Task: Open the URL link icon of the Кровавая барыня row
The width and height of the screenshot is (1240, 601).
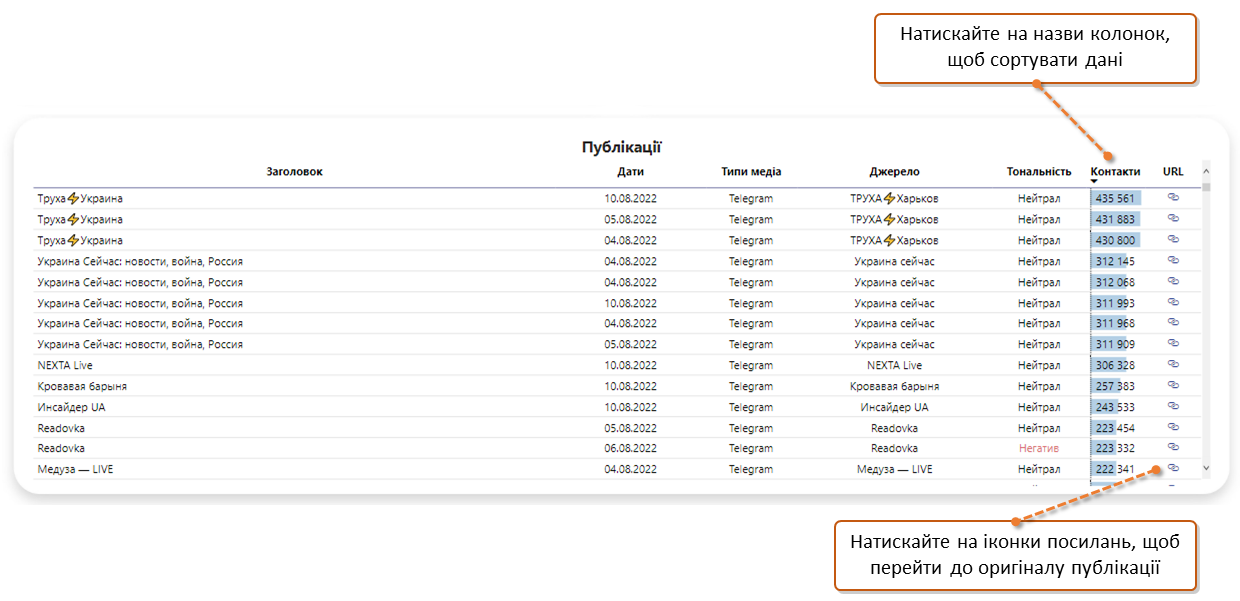Action: pyautogui.click(x=1173, y=386)
